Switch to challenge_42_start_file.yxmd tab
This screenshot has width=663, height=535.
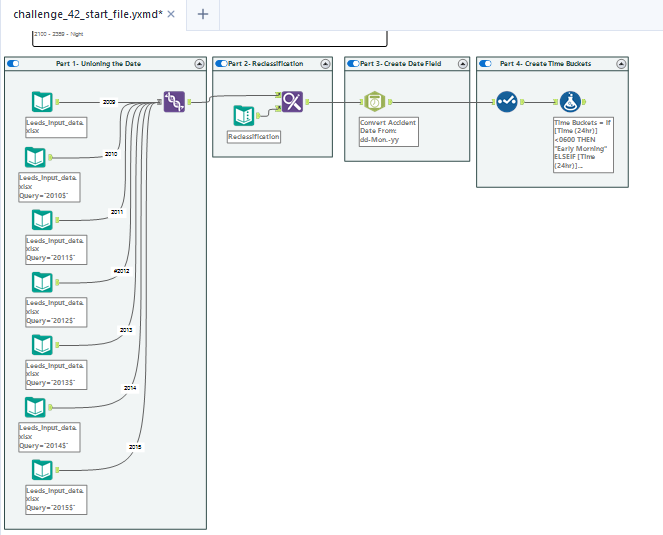[88, 14]
